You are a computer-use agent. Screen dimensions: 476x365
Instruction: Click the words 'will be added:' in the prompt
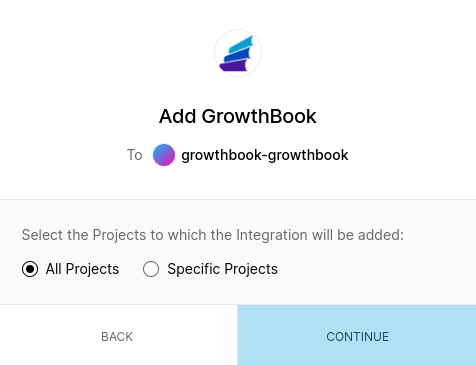pos(358,235)
